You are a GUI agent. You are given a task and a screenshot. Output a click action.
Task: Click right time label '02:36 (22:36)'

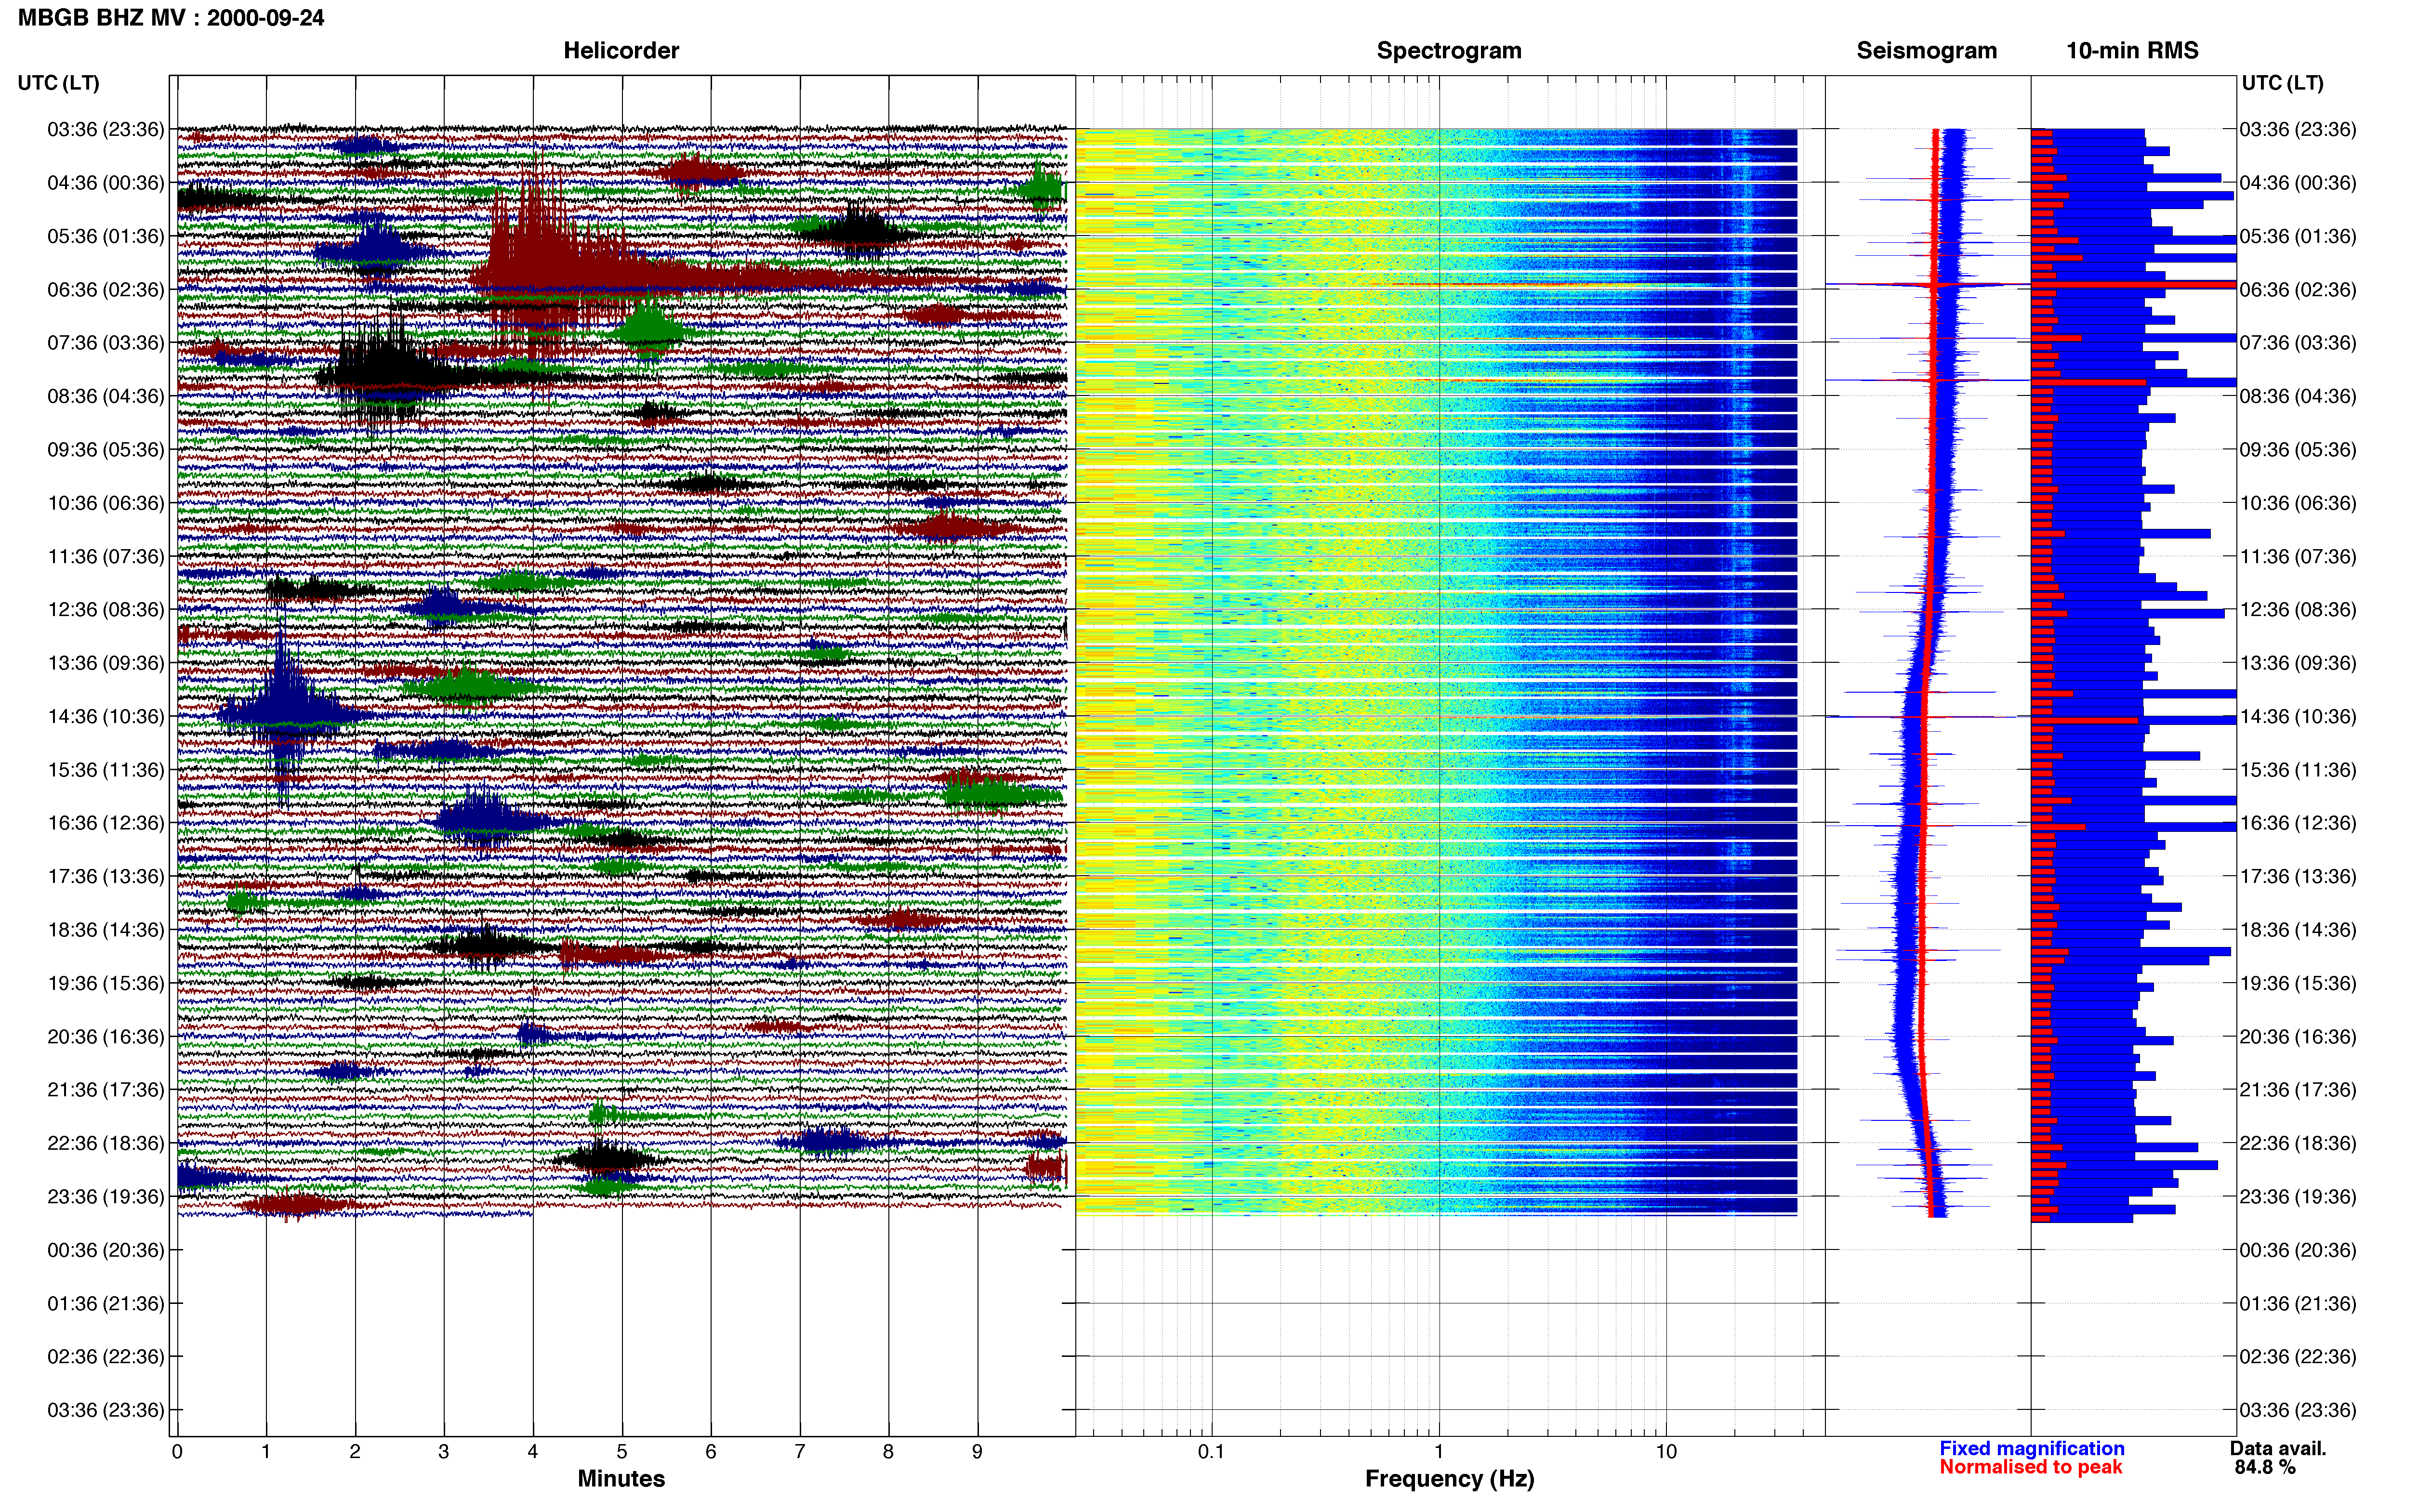[x=2298, y=1357]
